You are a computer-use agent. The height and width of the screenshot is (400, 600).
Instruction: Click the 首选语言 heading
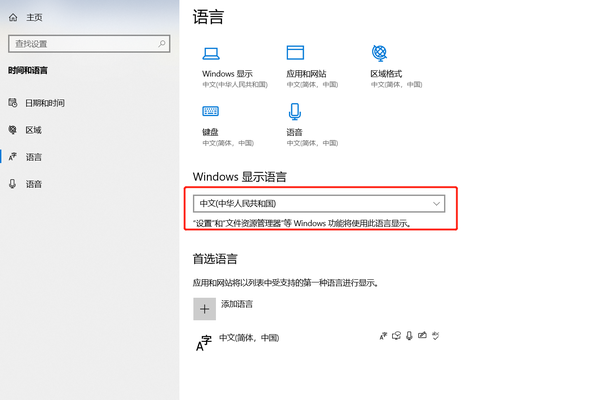point(215,259)
